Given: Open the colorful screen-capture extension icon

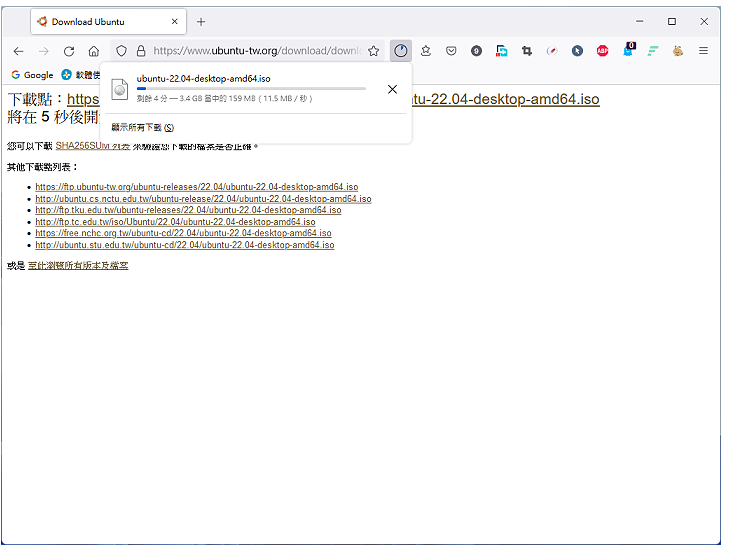Looking at the screenshot, I should click(x=502, y=51).
